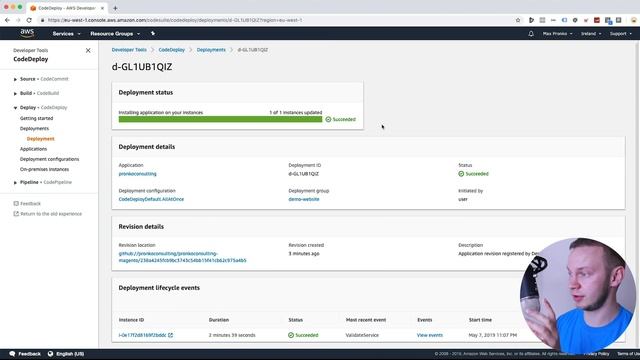Open the instance ID link
Viewport: 640px width, 360px height.
[142, 335]
